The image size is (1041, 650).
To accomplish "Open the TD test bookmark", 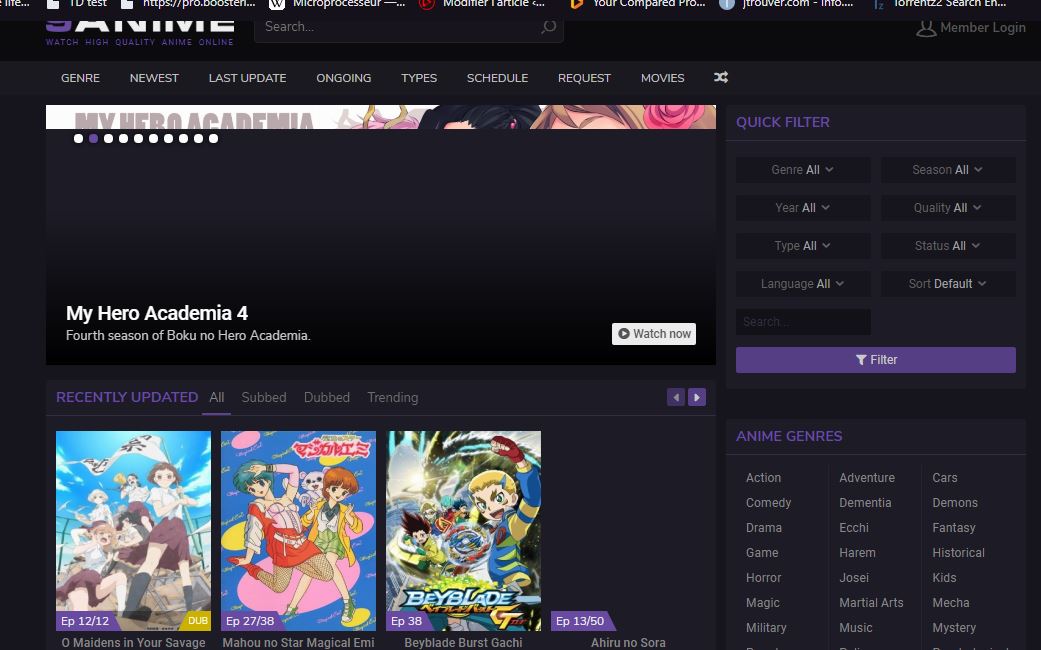I will [x=78, y=4].
